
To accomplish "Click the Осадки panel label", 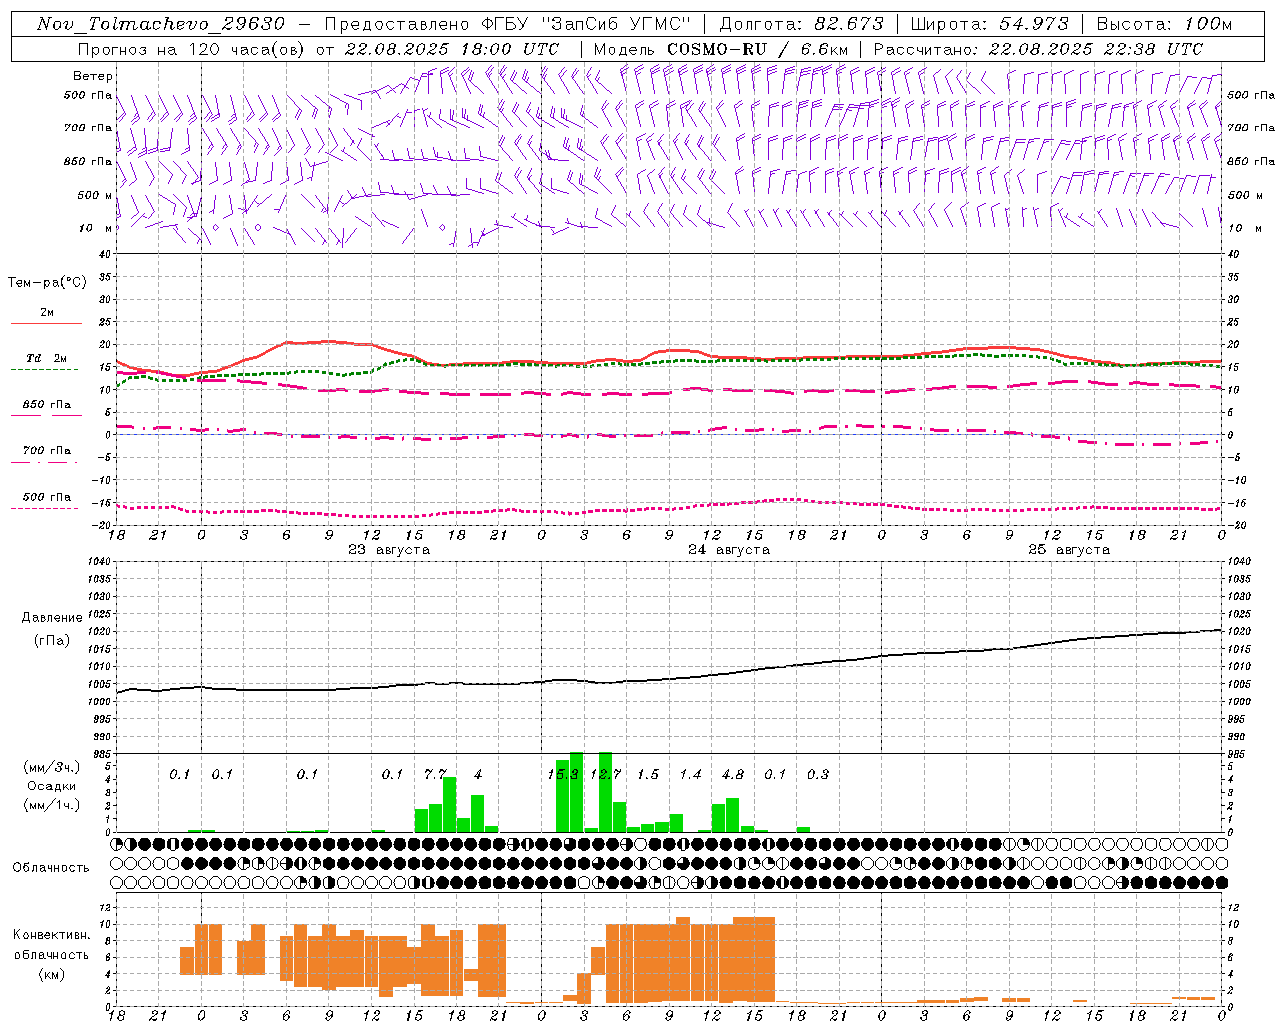I will point(51,786).
